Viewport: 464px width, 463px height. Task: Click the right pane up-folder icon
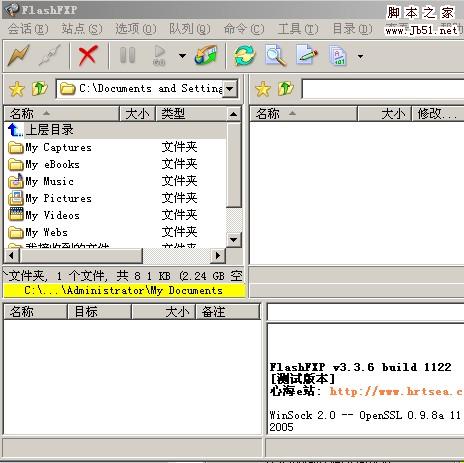click(x=286, y=89)
